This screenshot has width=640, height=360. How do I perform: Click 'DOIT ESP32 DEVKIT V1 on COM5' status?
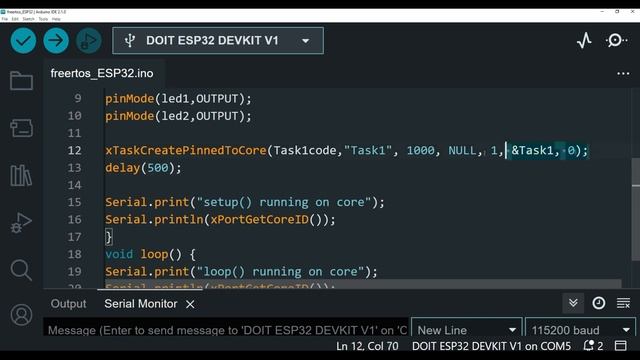click(x=491, y=346)
